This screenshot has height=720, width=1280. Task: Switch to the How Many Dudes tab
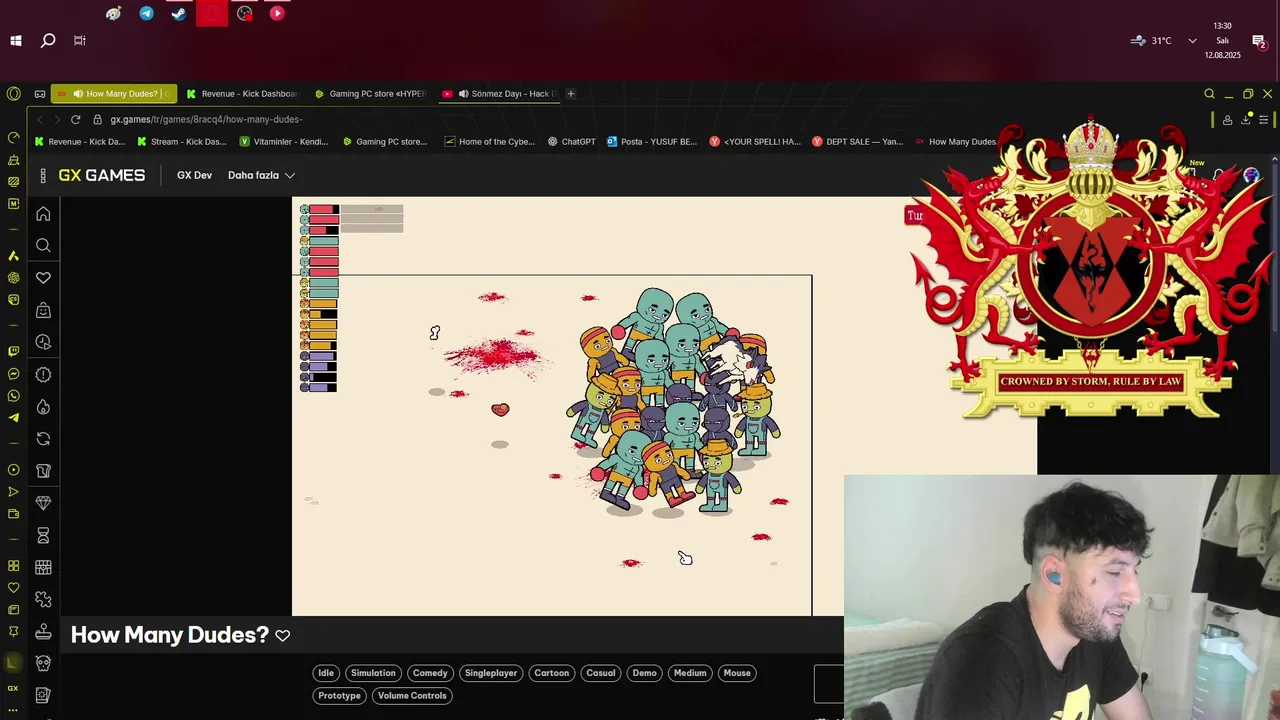(x=114, y=94)
